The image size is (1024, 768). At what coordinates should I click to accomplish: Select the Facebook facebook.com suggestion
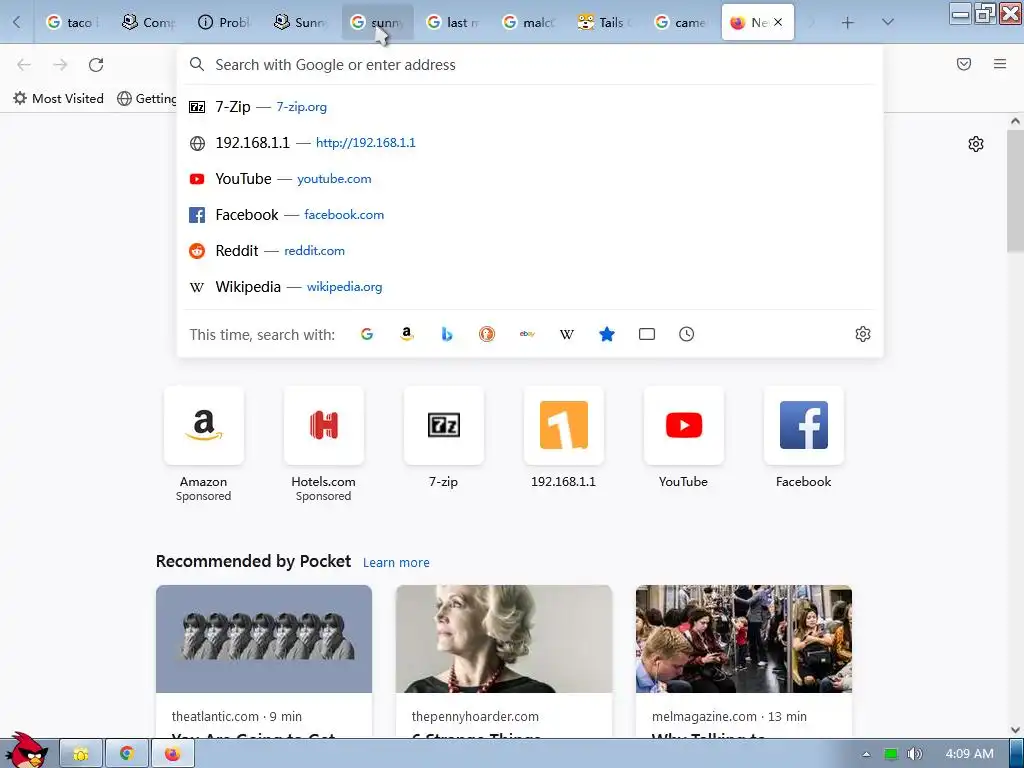(530, 215)
